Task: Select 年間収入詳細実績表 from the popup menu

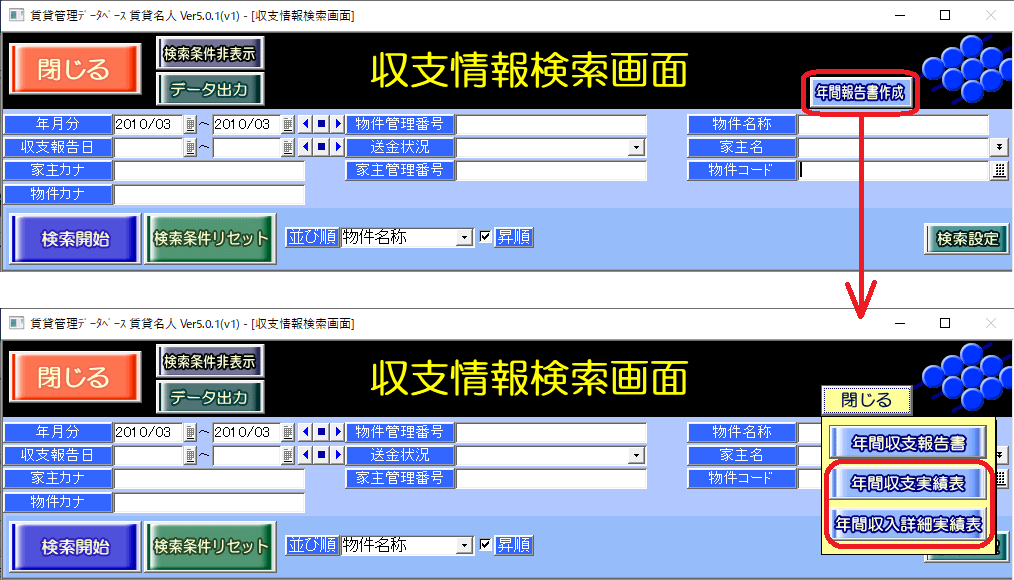Action: pos(907,523)
